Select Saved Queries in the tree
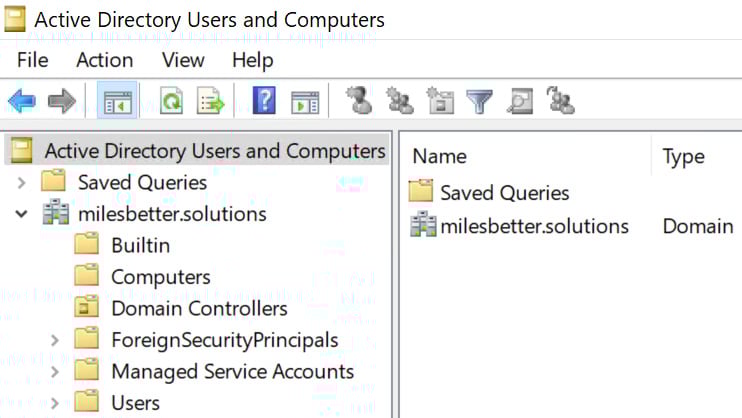This screenshot has width=742, height=418. click(x=142, y=183)
